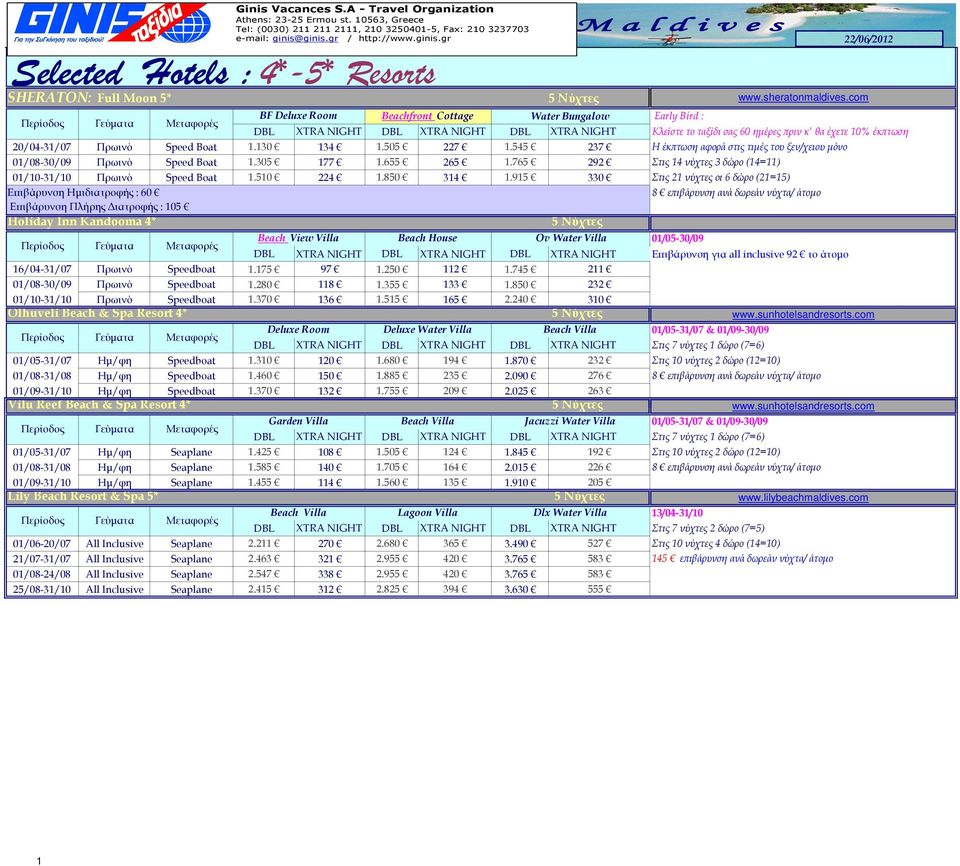Click the 'Επιβάρυνση Ημιδιατροφής : 60 €' line

tap(83, 193)
